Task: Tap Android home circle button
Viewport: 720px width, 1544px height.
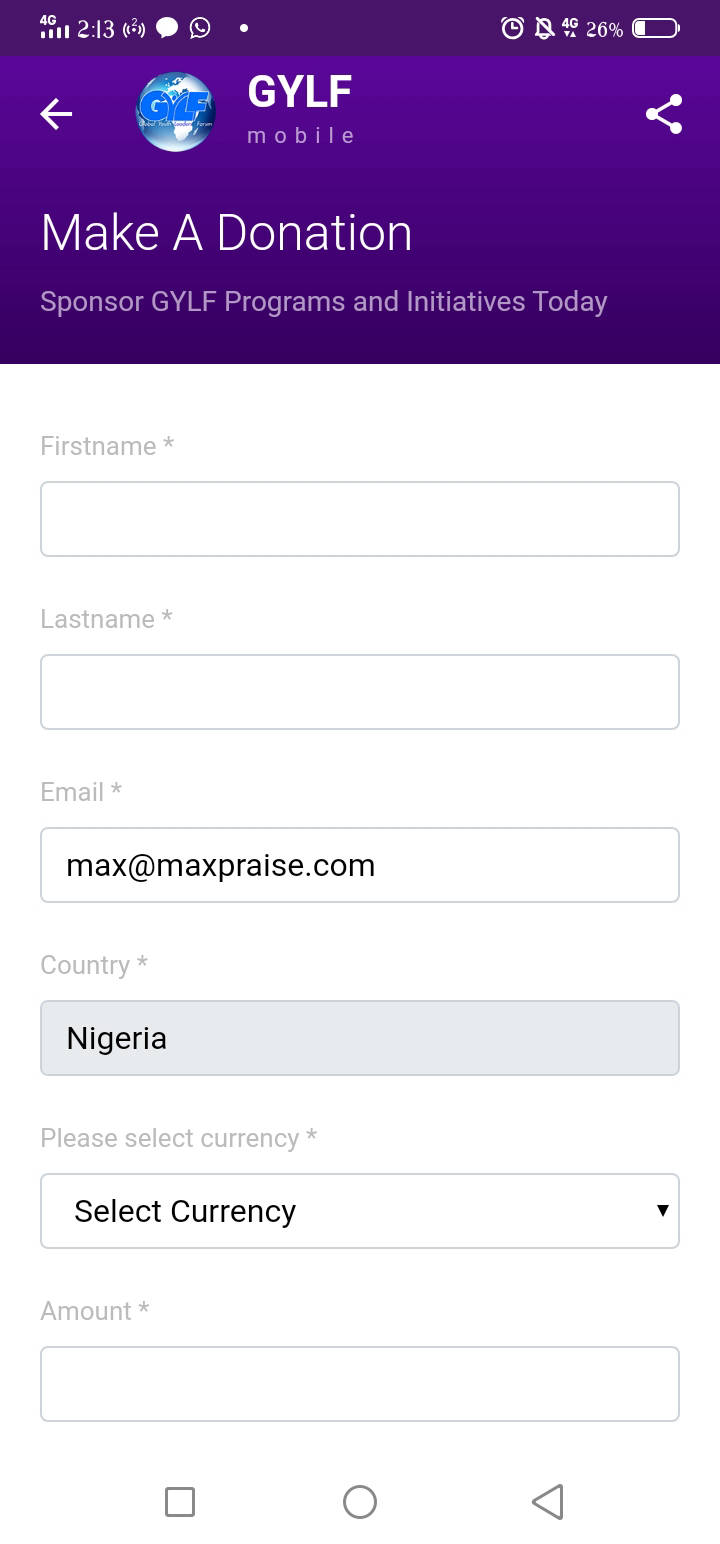Action: [360, 1501]
